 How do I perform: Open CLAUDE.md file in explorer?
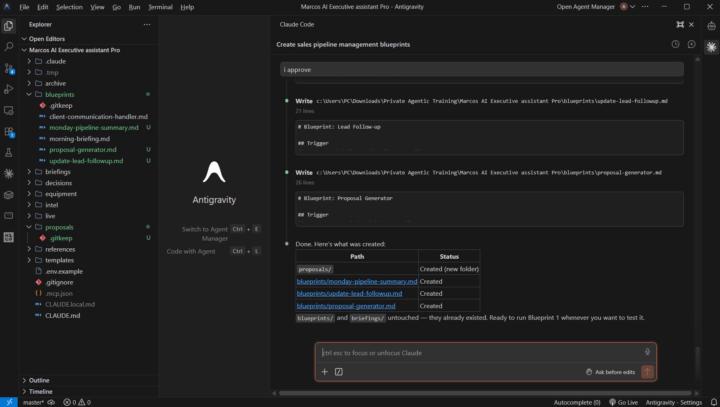(62, 315)
